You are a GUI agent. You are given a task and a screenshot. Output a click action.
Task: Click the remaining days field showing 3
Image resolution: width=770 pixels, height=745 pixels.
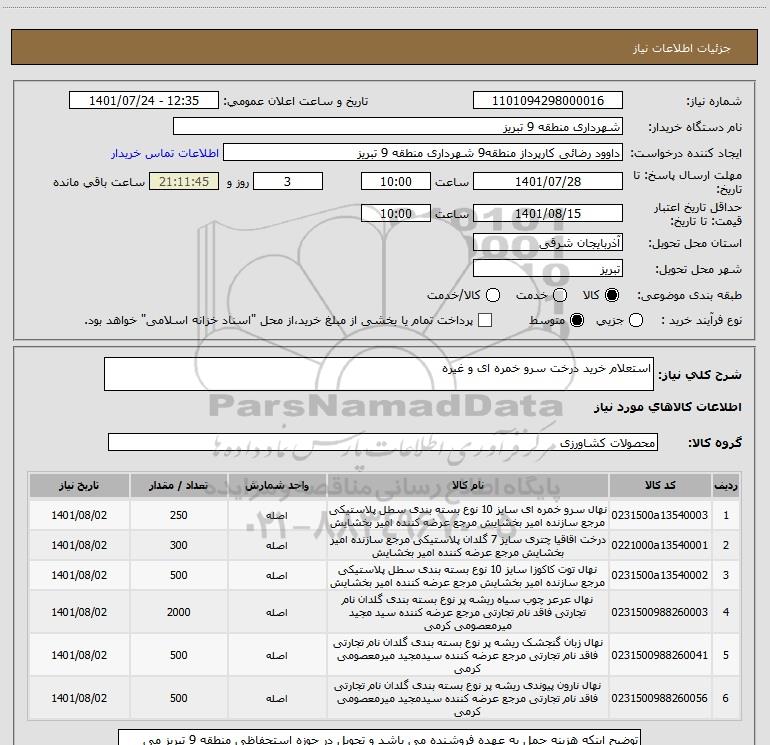coord(288,181)
